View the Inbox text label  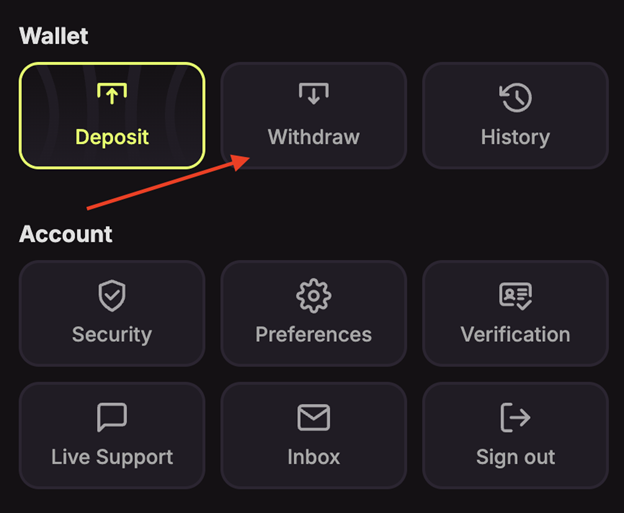tap(314, 456)
